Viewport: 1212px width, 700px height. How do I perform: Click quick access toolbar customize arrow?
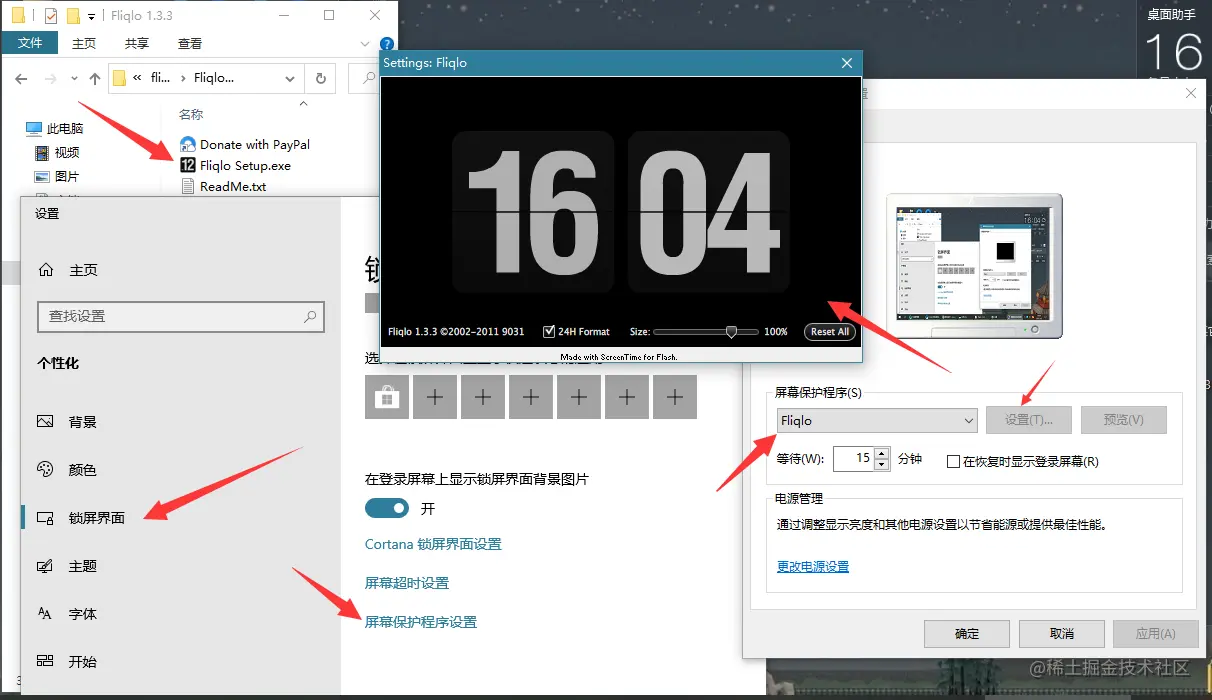click(x=92, y=16)
